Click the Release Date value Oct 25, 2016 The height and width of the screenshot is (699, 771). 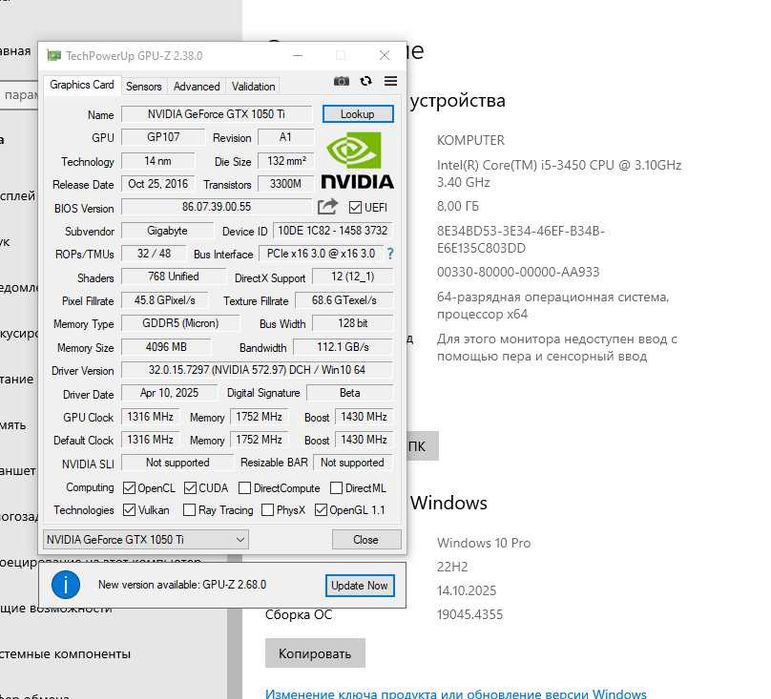click(158, 184)
